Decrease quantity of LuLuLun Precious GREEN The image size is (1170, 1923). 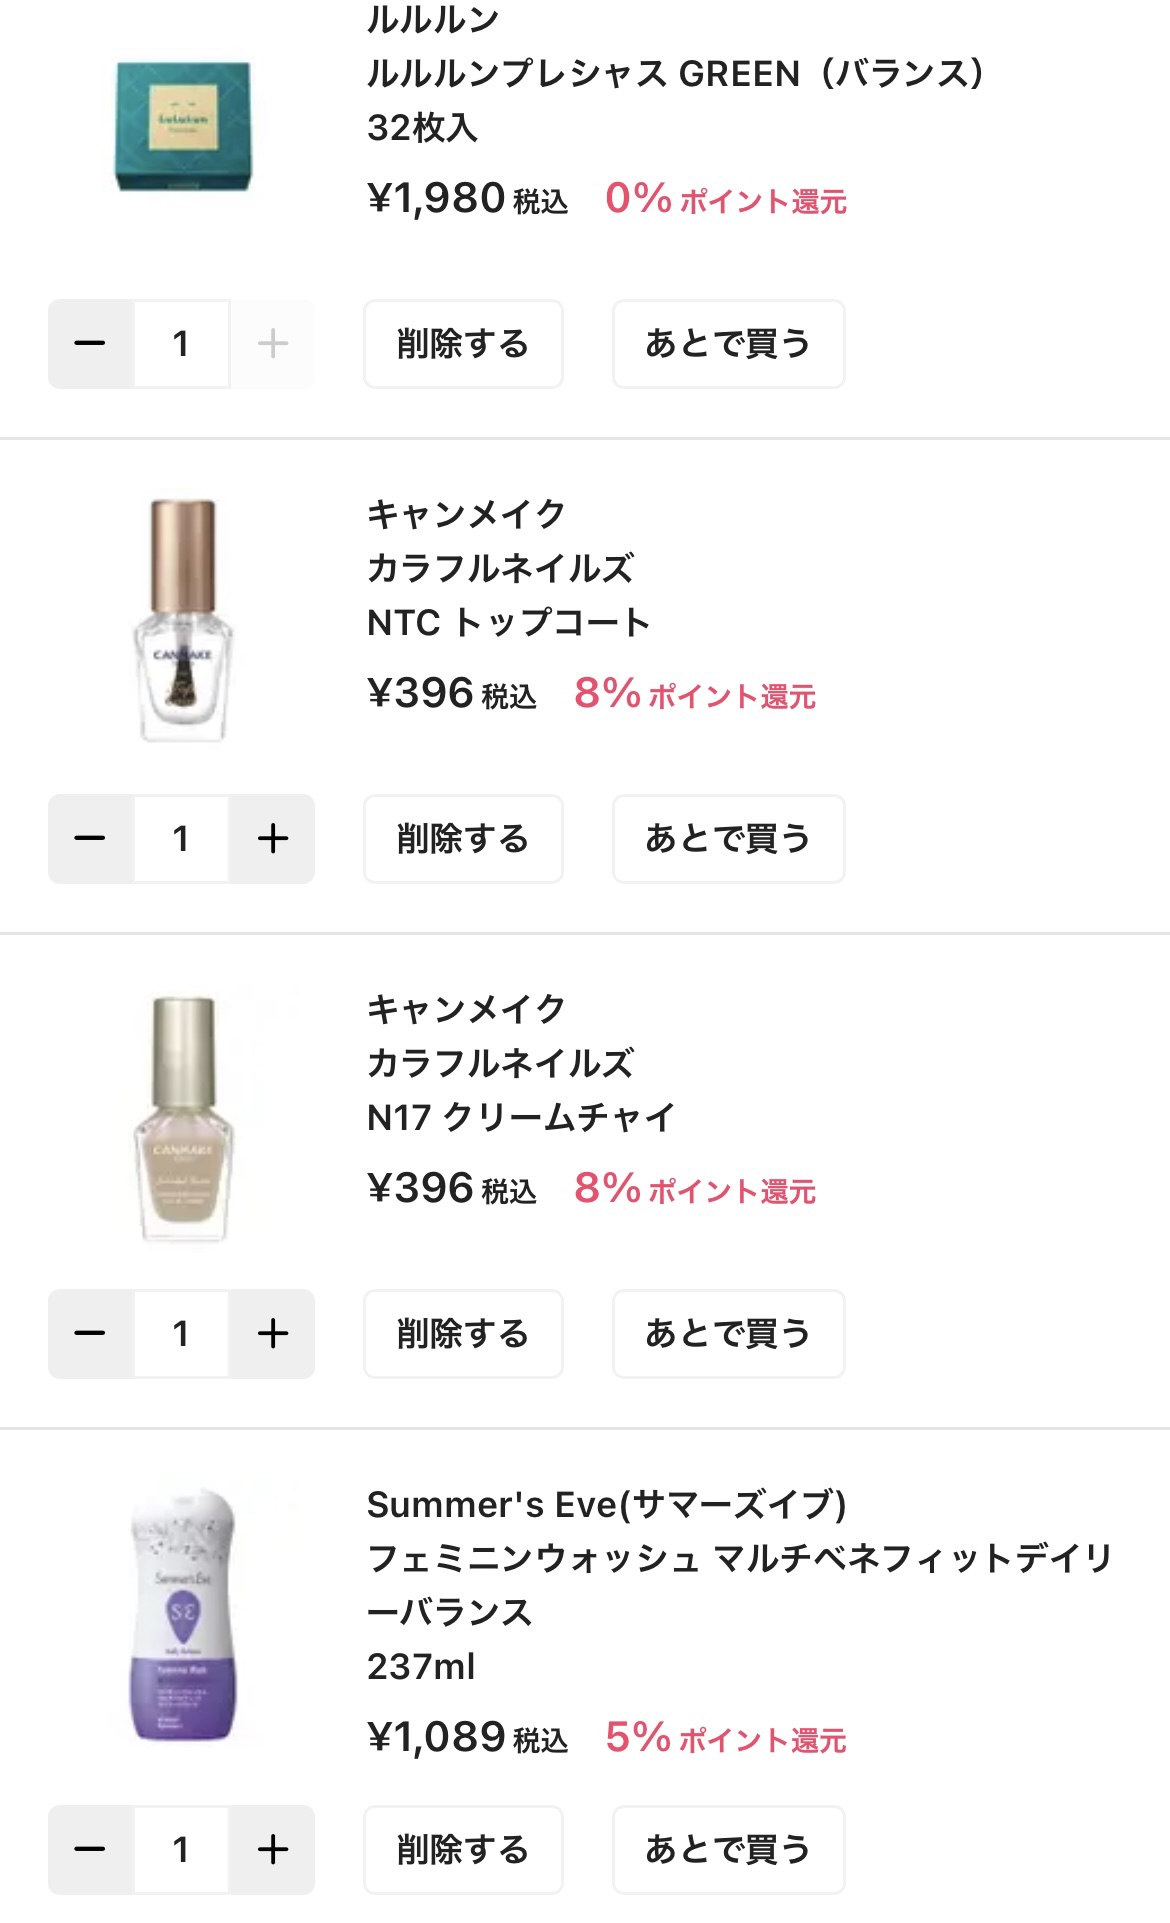pyautogui.click(x=90, y=344)
